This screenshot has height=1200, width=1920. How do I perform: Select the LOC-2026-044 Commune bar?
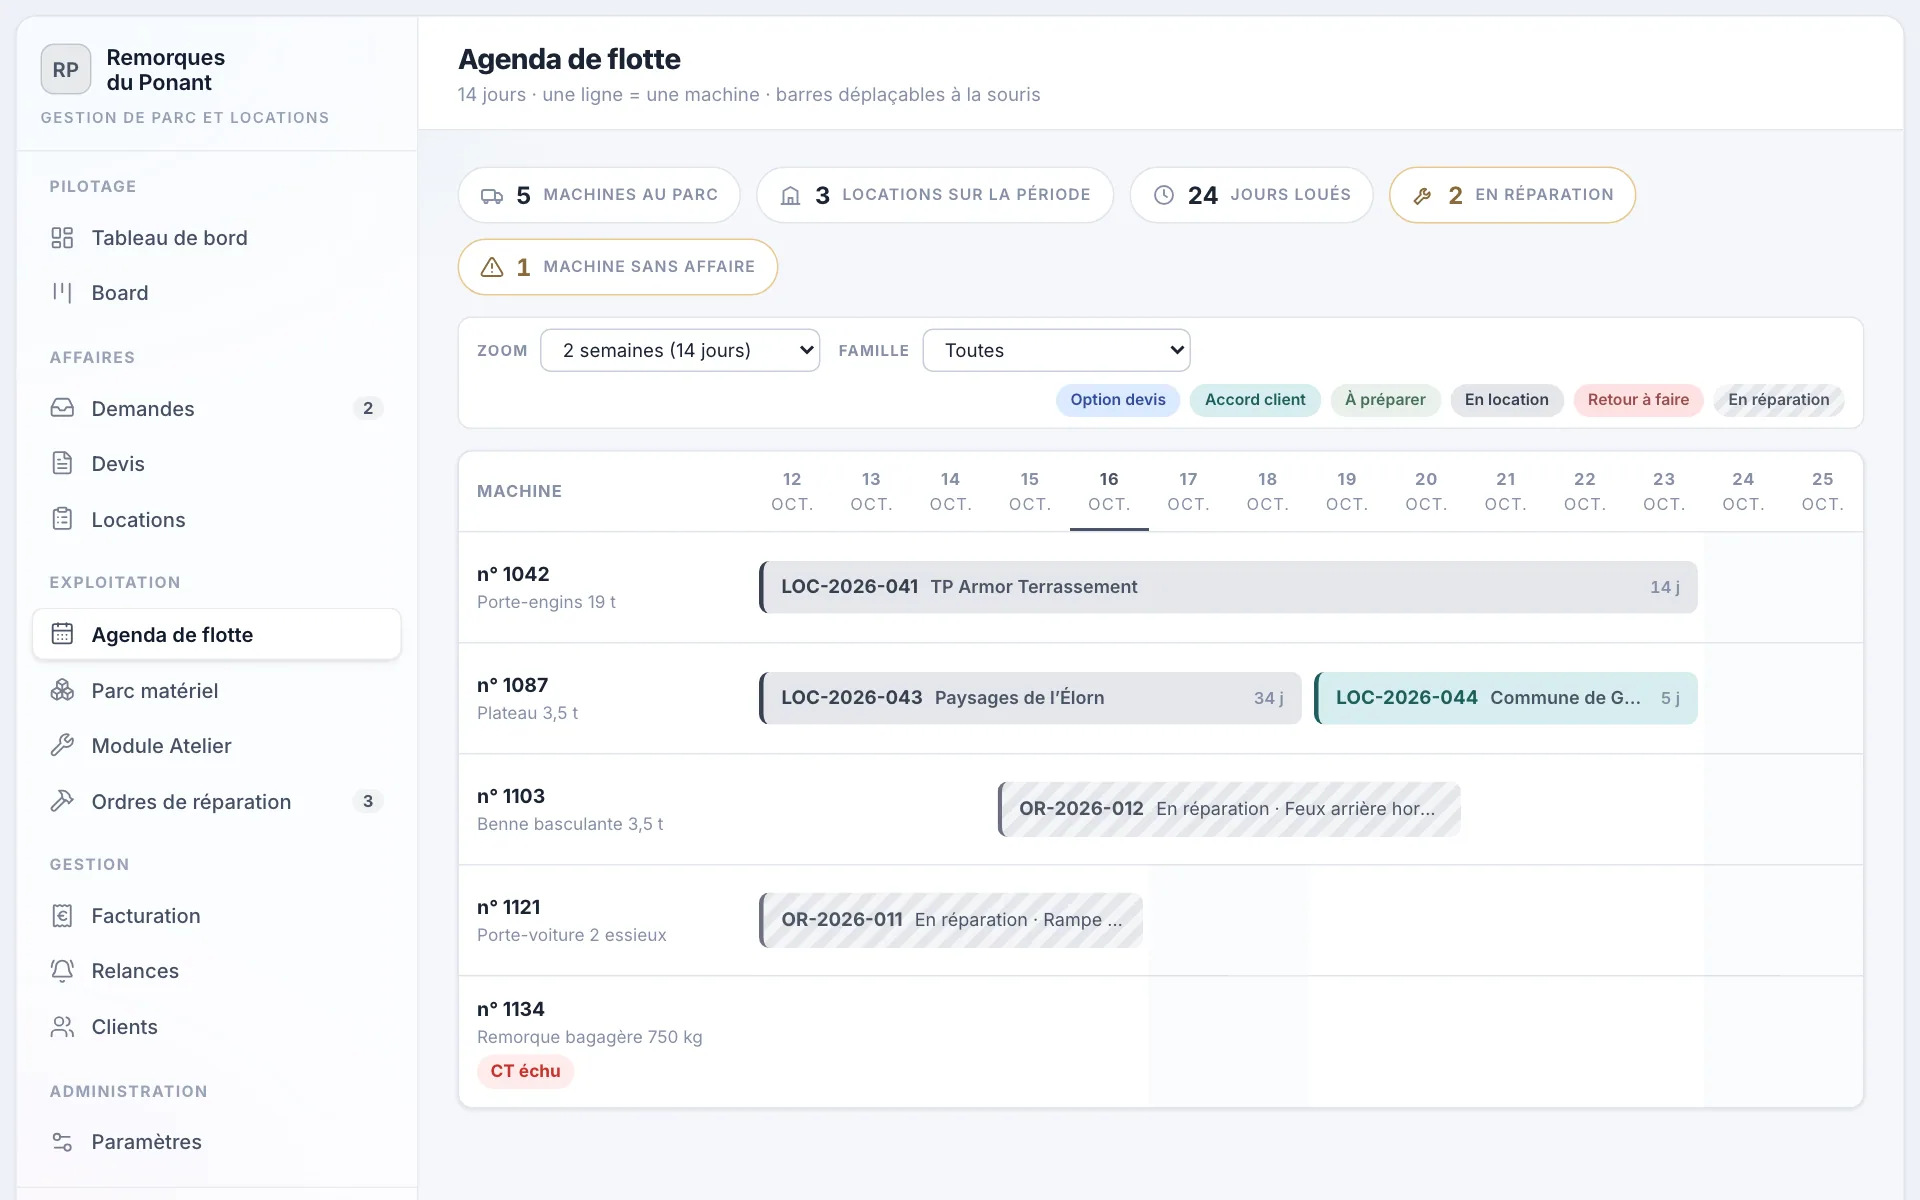pos(1506,698)
